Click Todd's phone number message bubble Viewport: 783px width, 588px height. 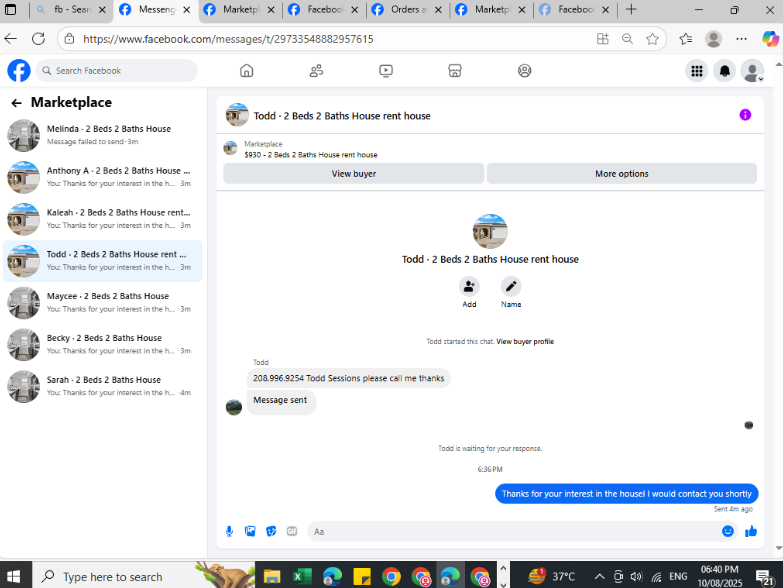[349, 378]
